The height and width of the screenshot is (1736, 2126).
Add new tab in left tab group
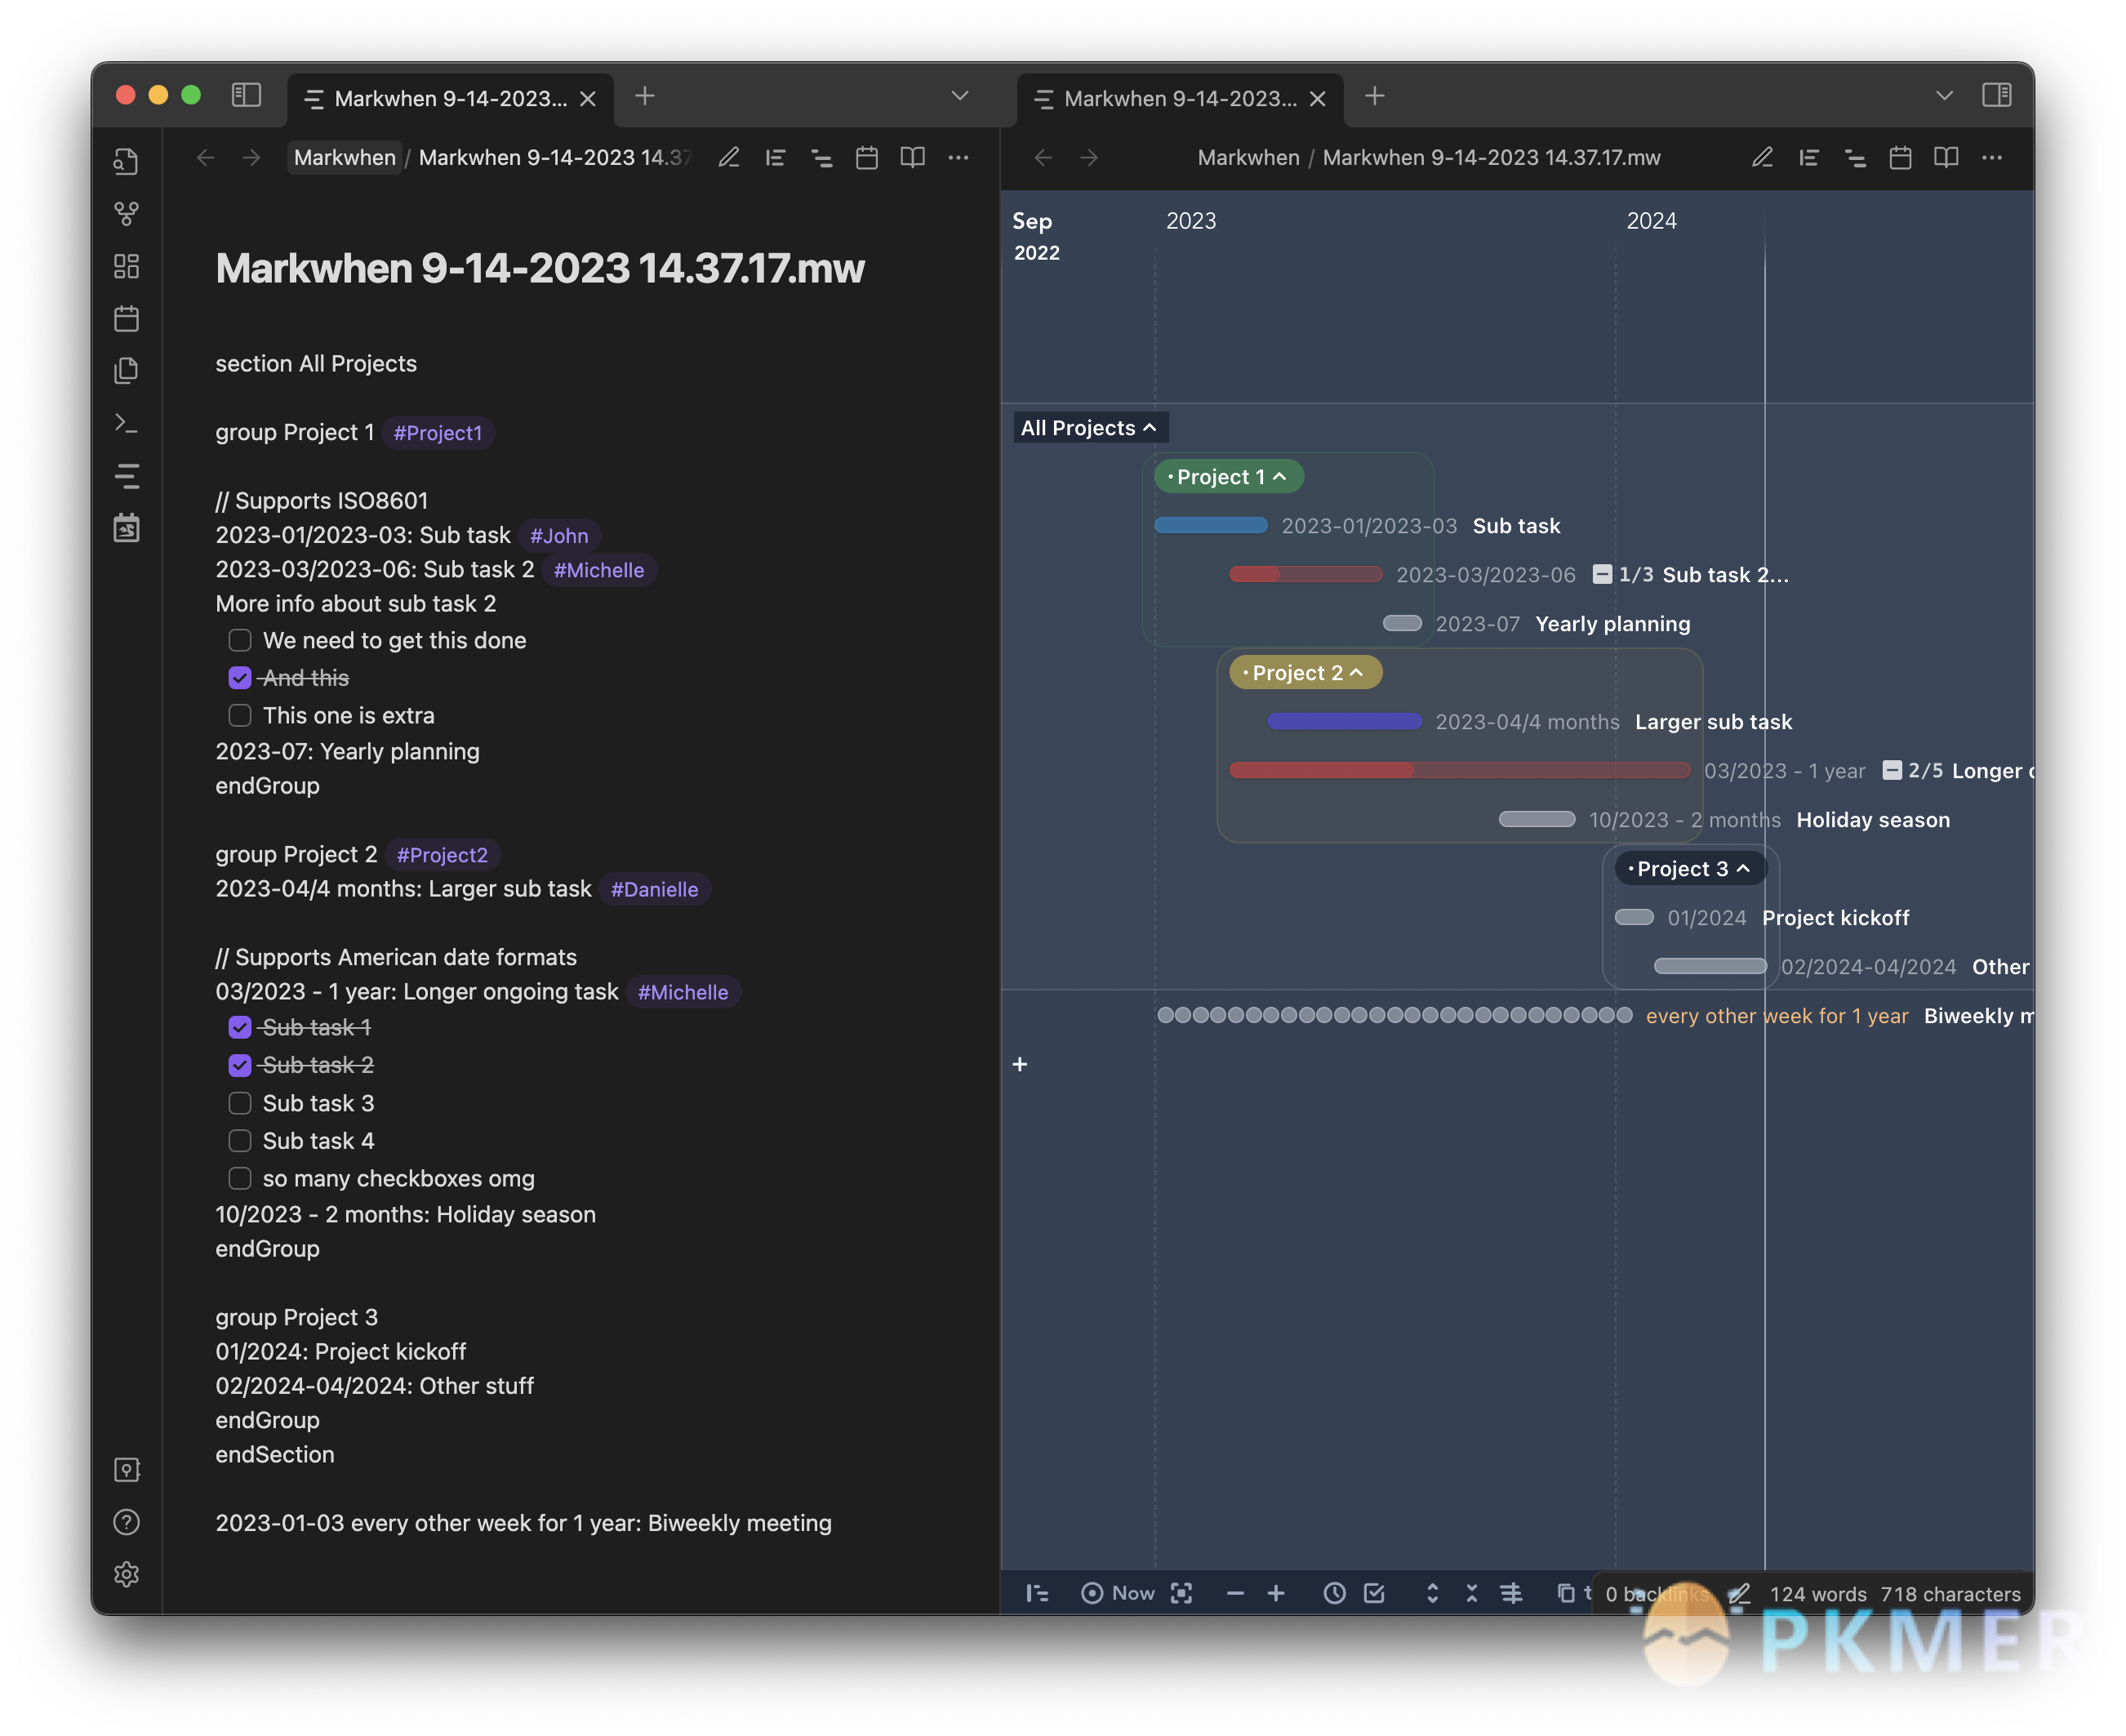click(645, 96)
